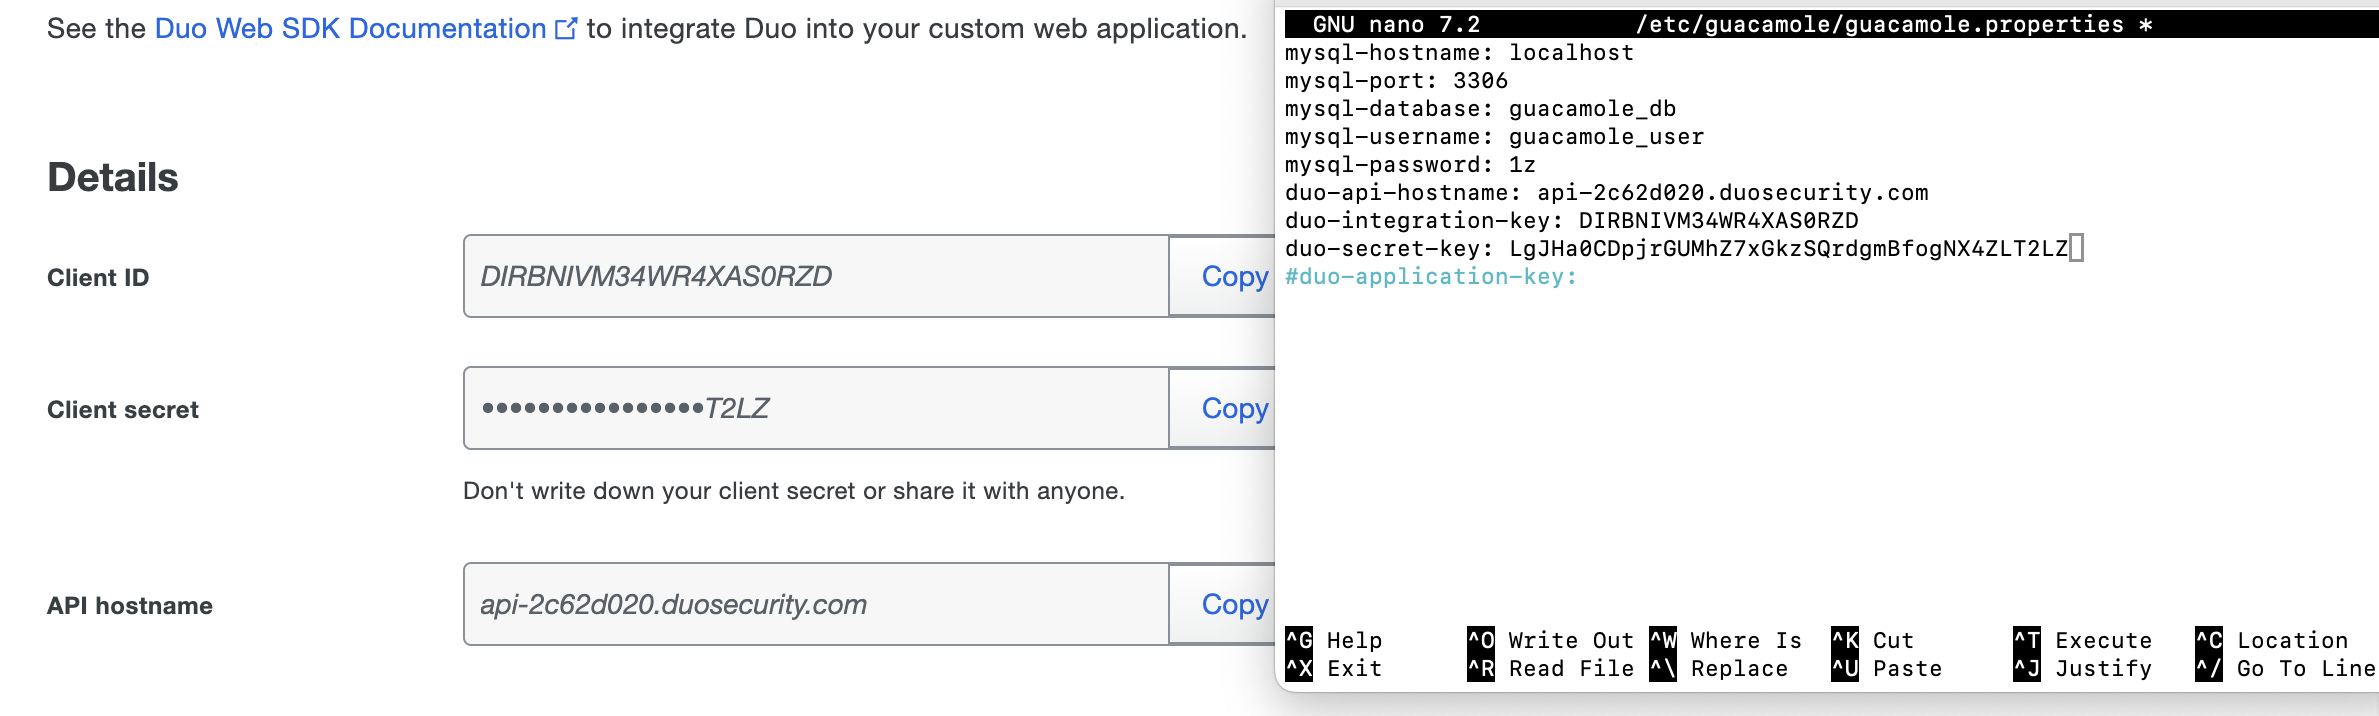Viewport: 2379px width, 716px height.
Task: Click the ^/ Go To Line shortcut
Action: (2285, 668)
